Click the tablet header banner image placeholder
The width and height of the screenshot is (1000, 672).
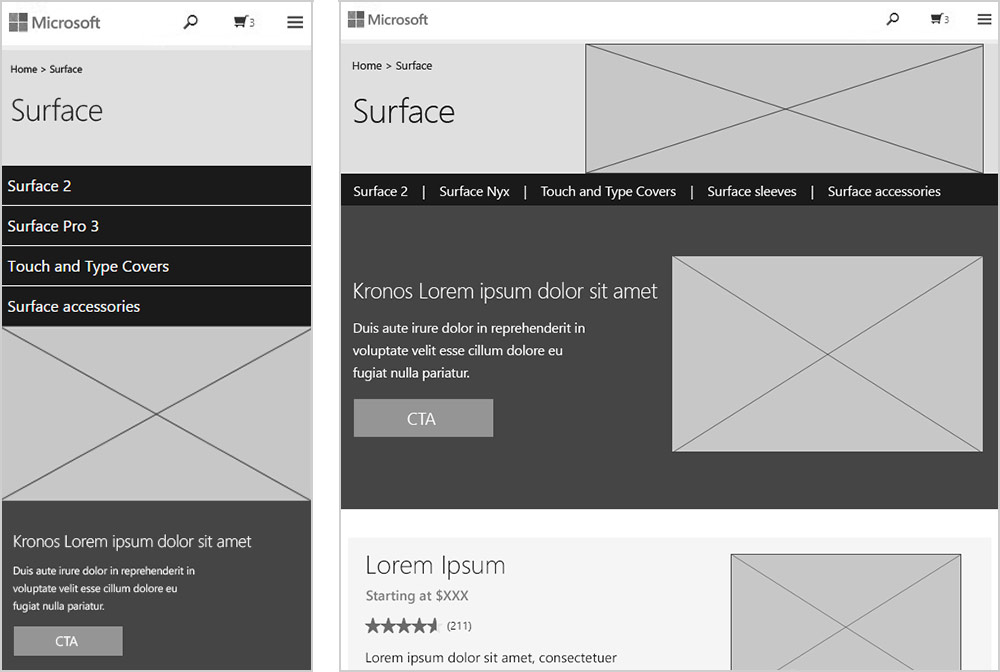(x=784, y=108)
